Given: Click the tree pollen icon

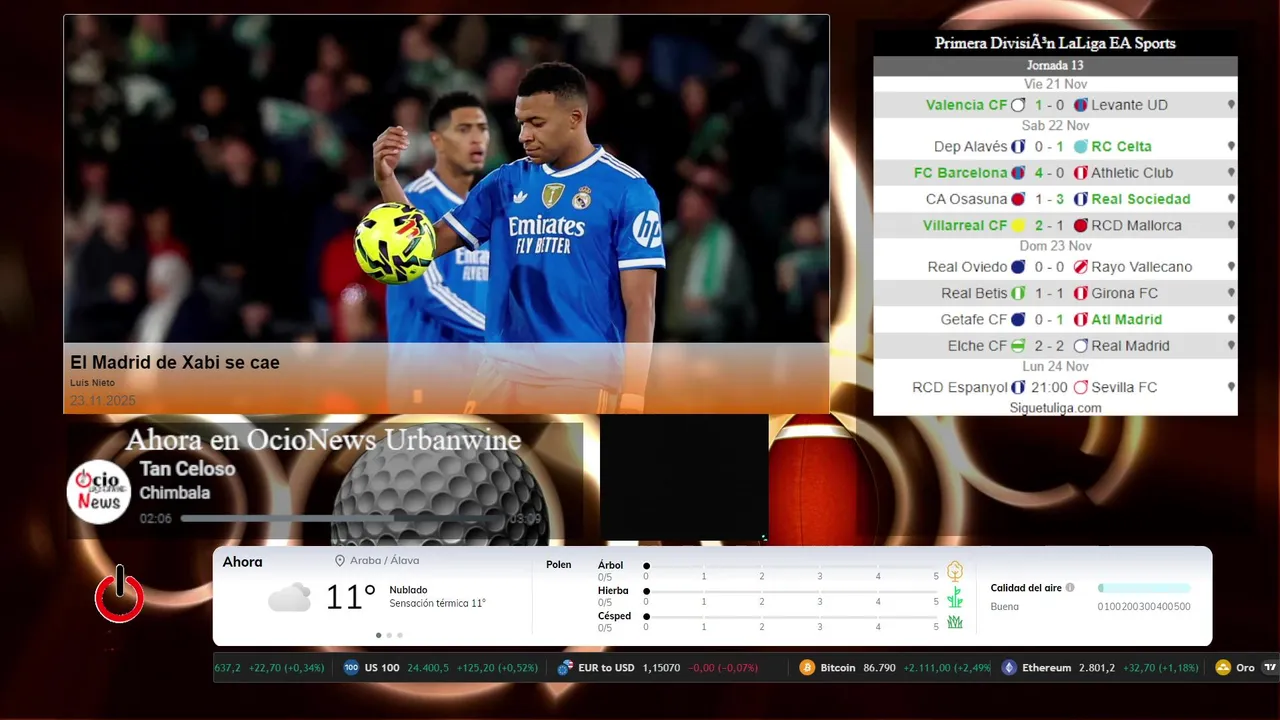Looking at the screenshot, I should 955,571.
